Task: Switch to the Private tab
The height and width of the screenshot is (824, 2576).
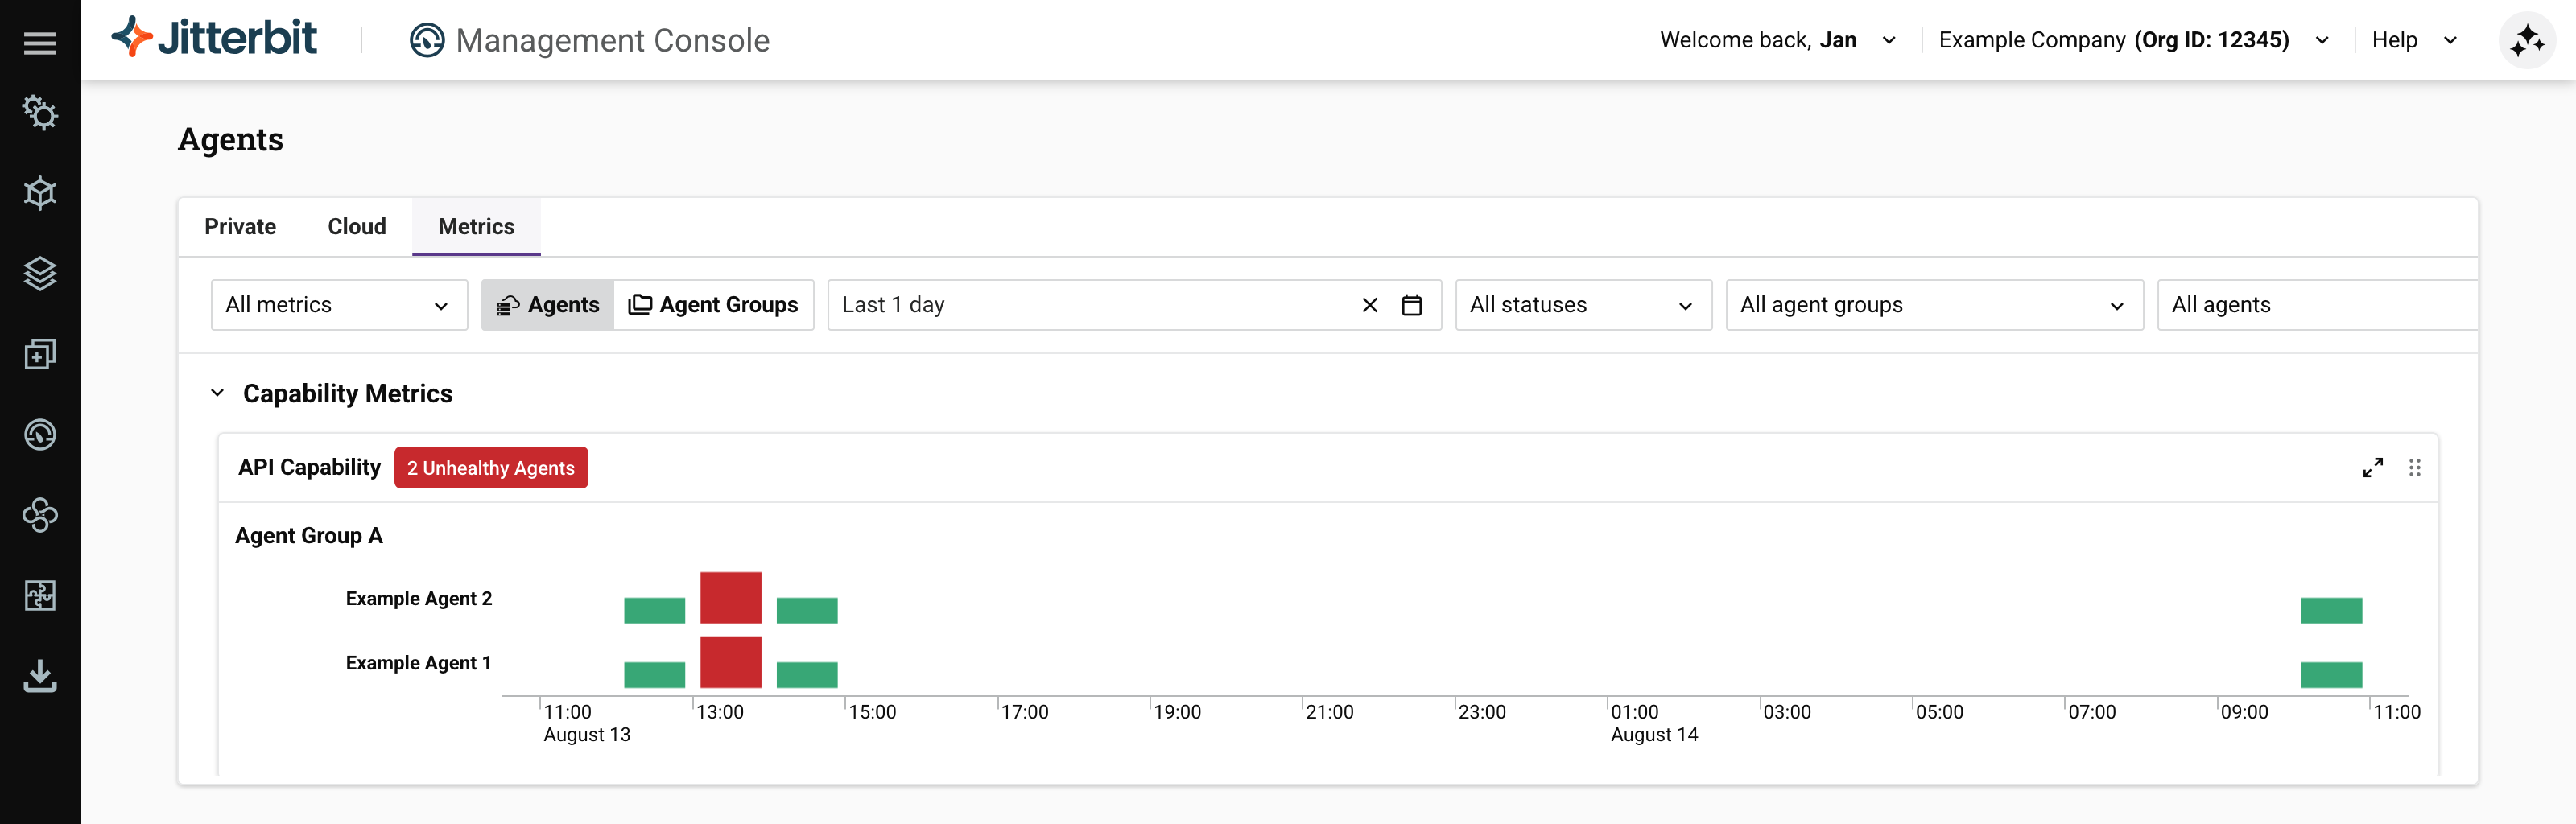Action: (240, 227)
